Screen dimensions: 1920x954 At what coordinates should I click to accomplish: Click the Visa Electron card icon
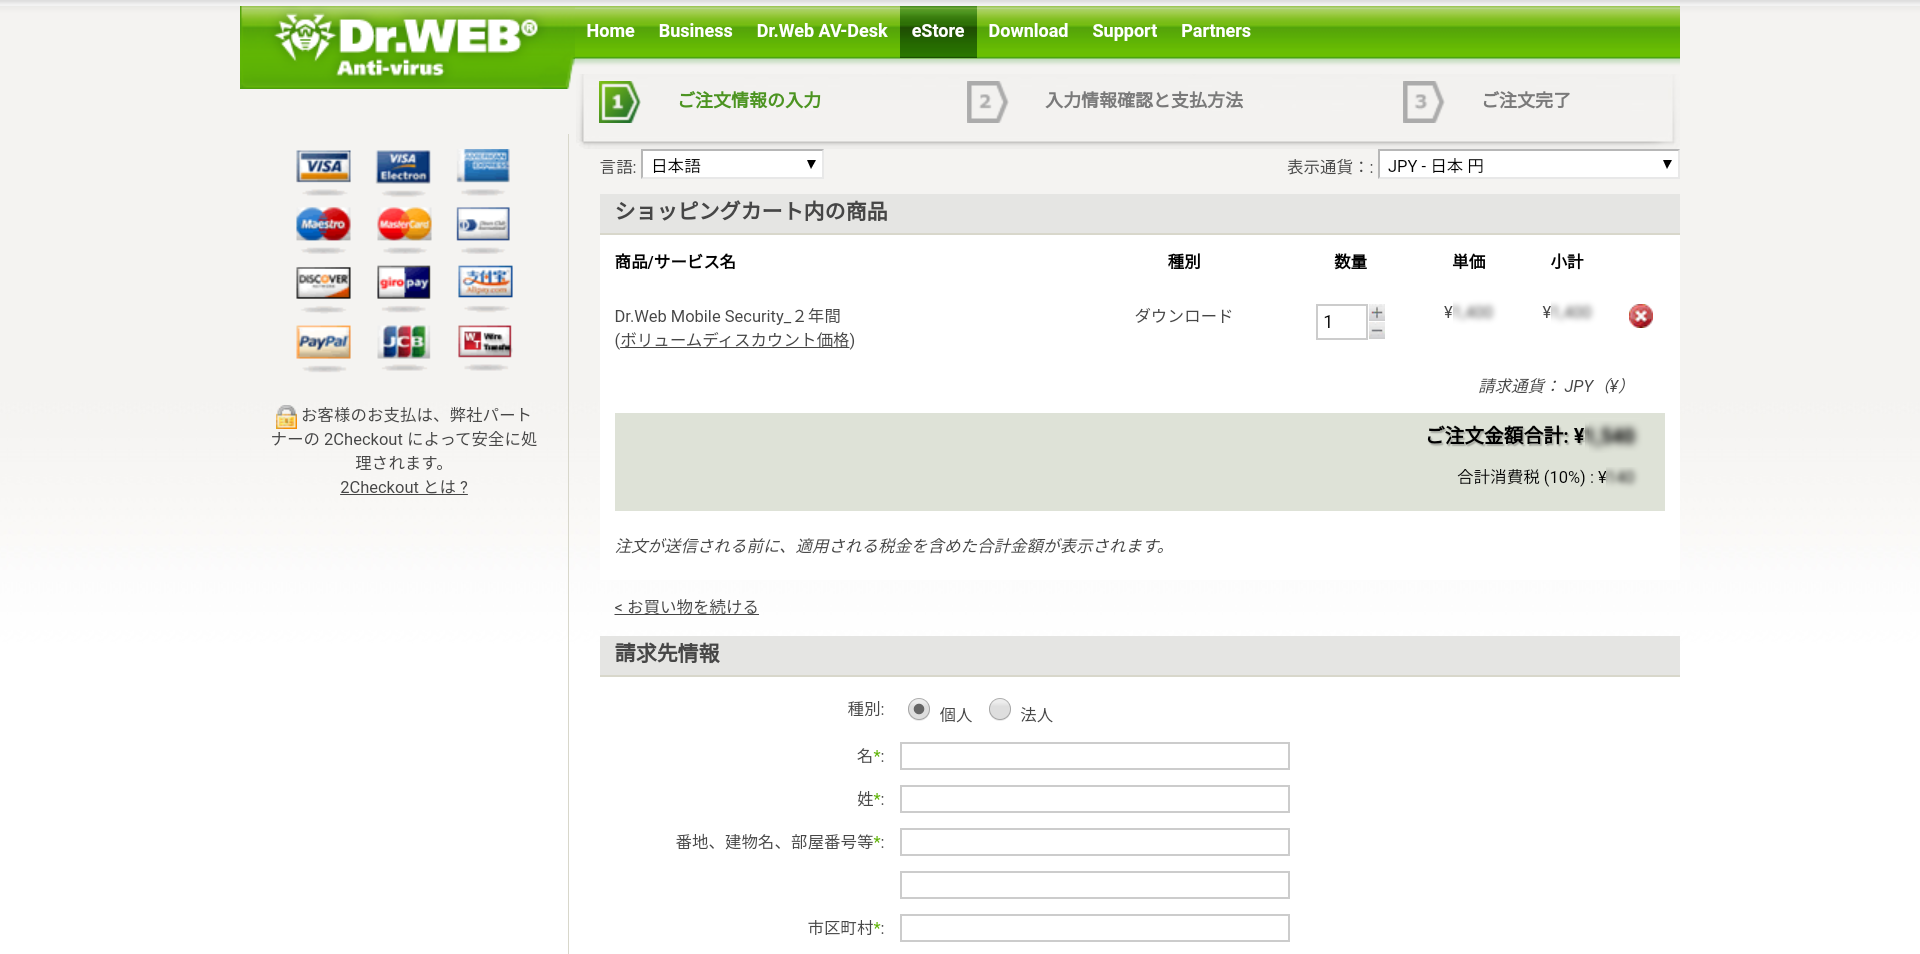coord(403,166)
